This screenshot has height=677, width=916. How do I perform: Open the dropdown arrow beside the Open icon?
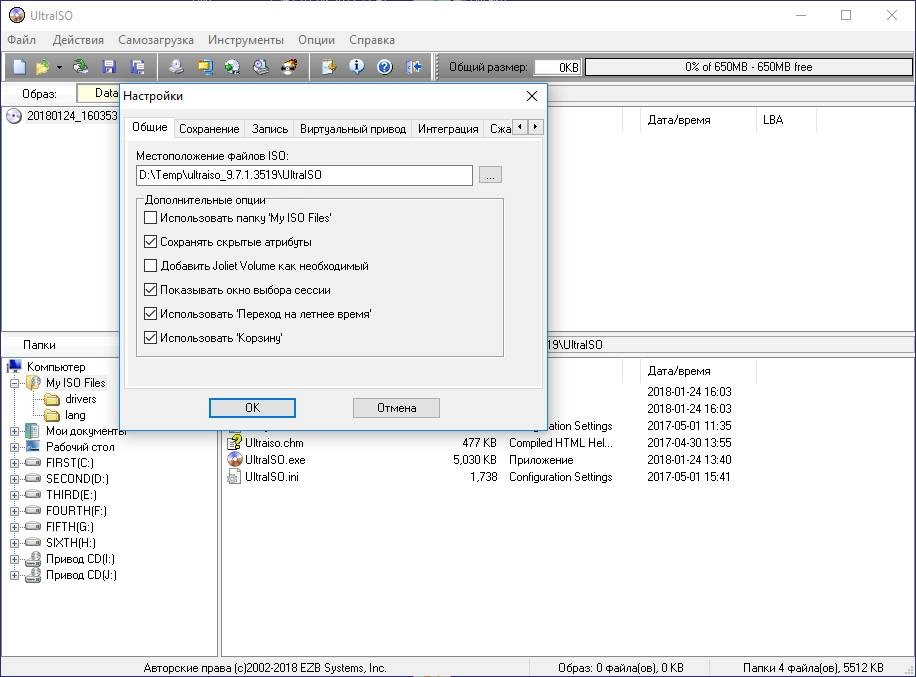click(x=59, y=67)
